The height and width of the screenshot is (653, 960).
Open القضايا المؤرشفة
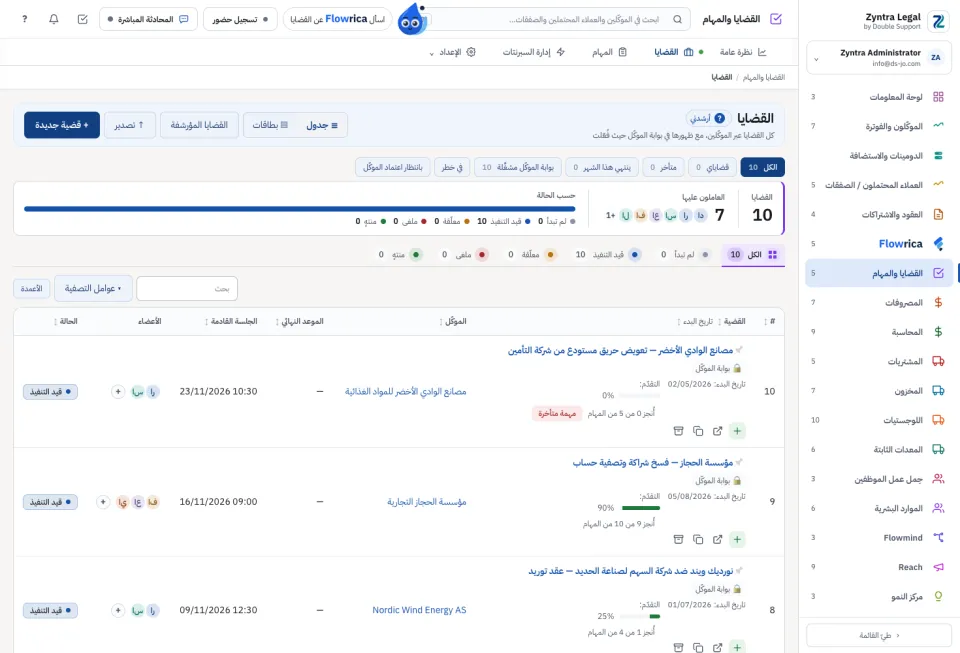pyautogui.click(x=199, y=125)
